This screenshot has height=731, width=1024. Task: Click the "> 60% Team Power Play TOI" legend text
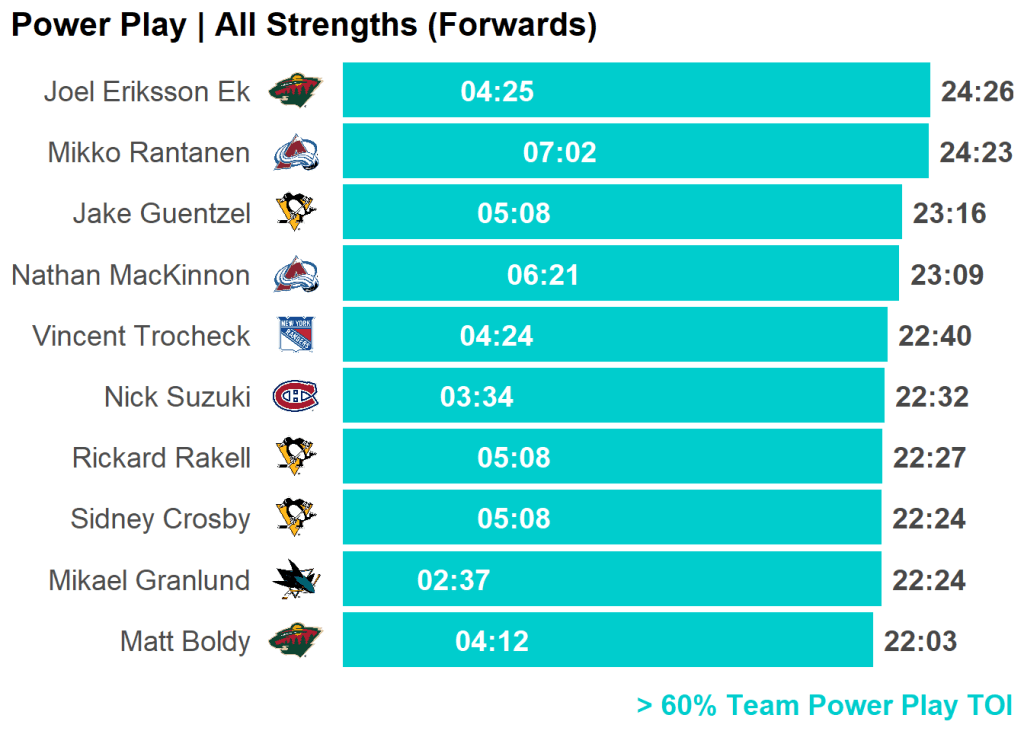click(x=824, y=706)
